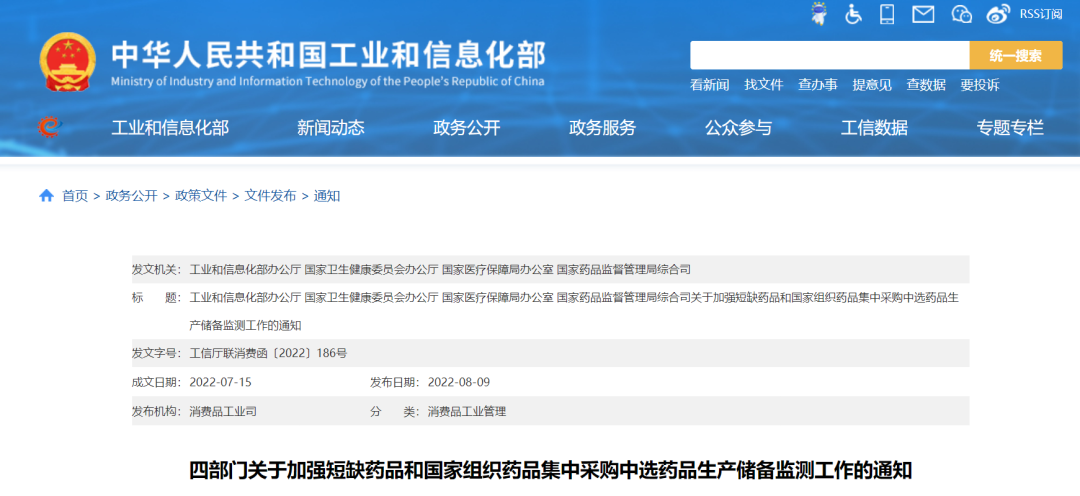The width and height of the screenshot is (1080, 496).
Task: Click the national emblem logo
Action: pos(68,62)
